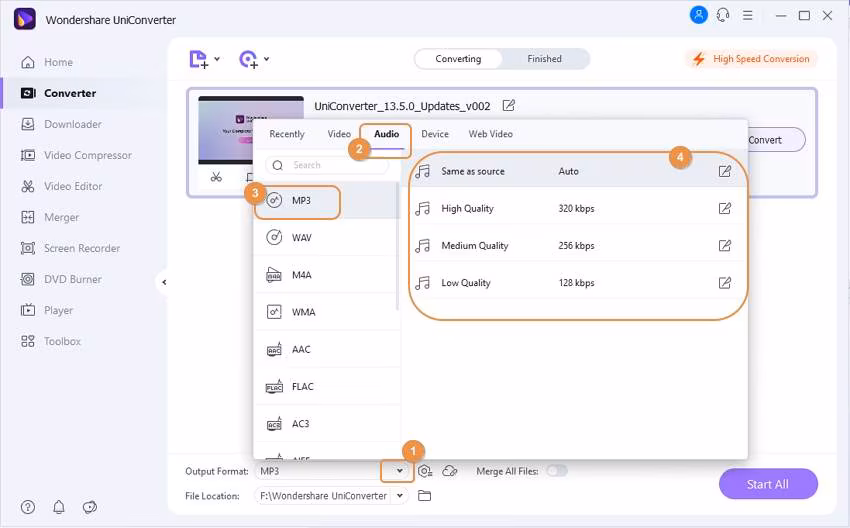The width and height of the screenshot is (850, 528).
Task: Open output format settings gear icon
Action: pos(425,471)
